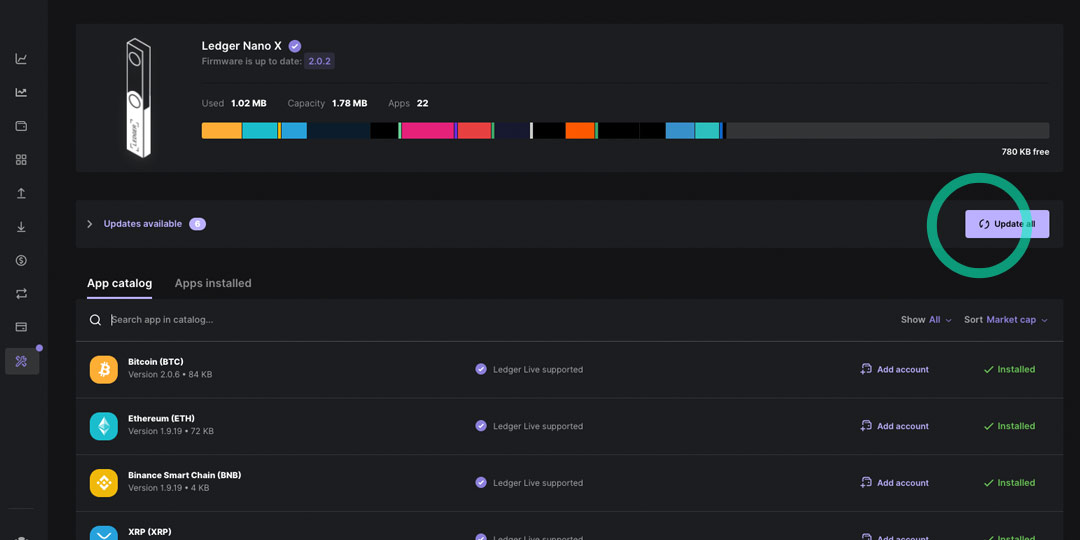Click the Receive download-arrow icon in sidebar
1080x540 pixels.
pos(21,227)
